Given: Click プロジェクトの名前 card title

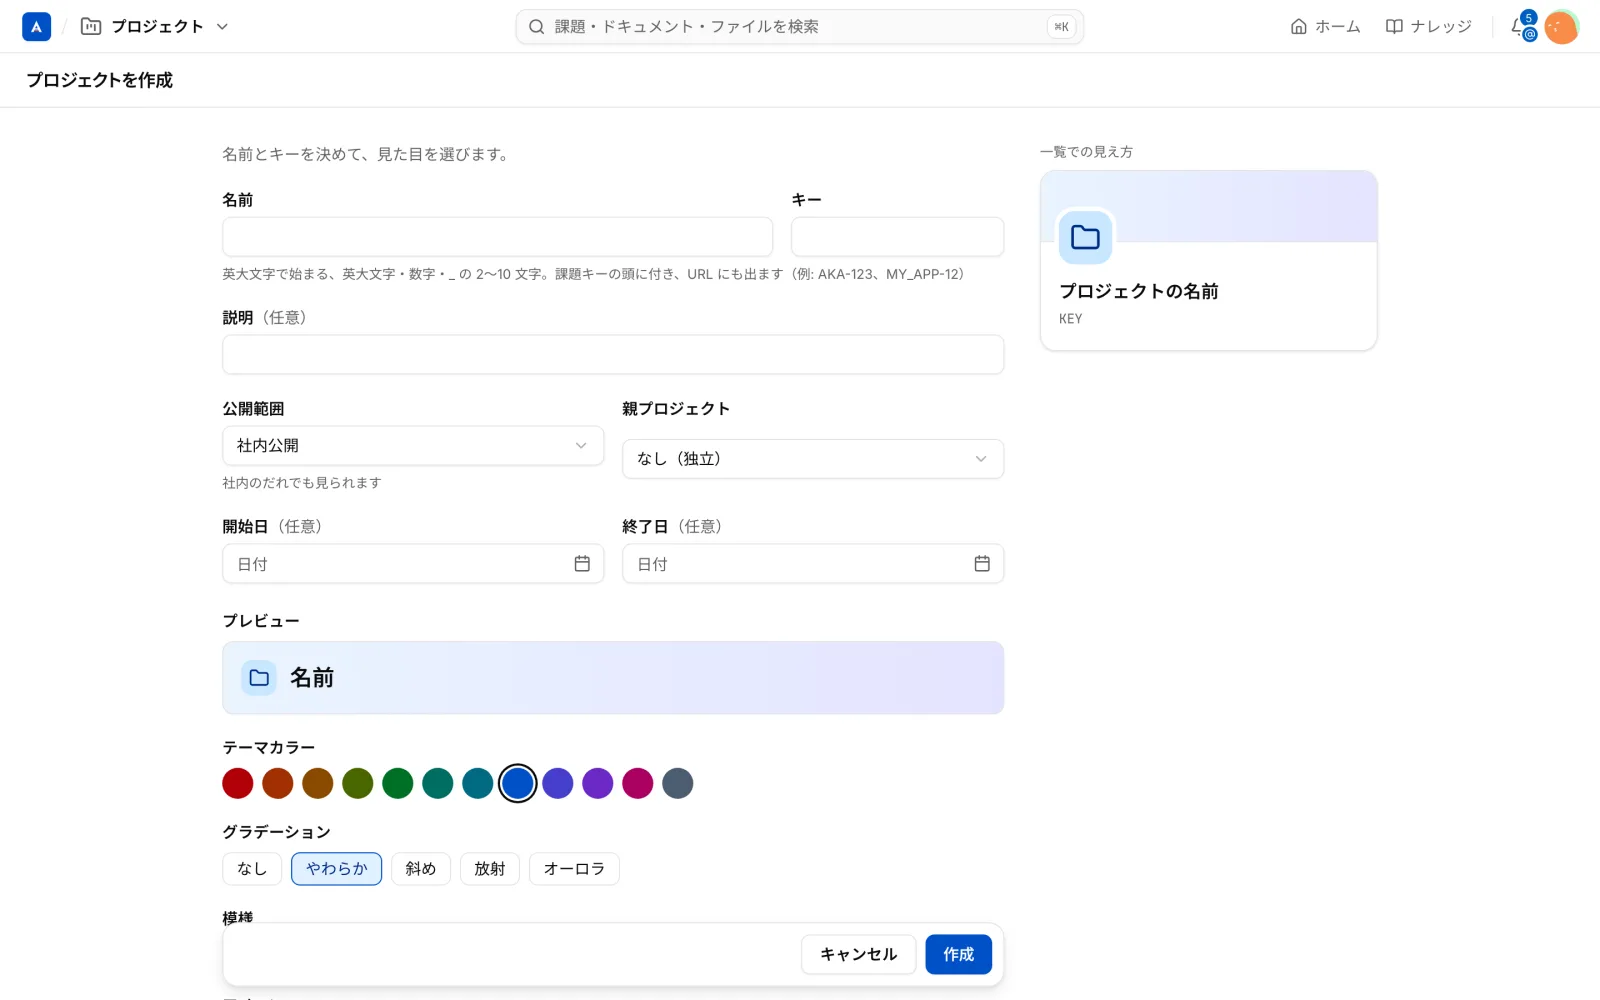Looking at the screenshot, I should coord(1139,291).
